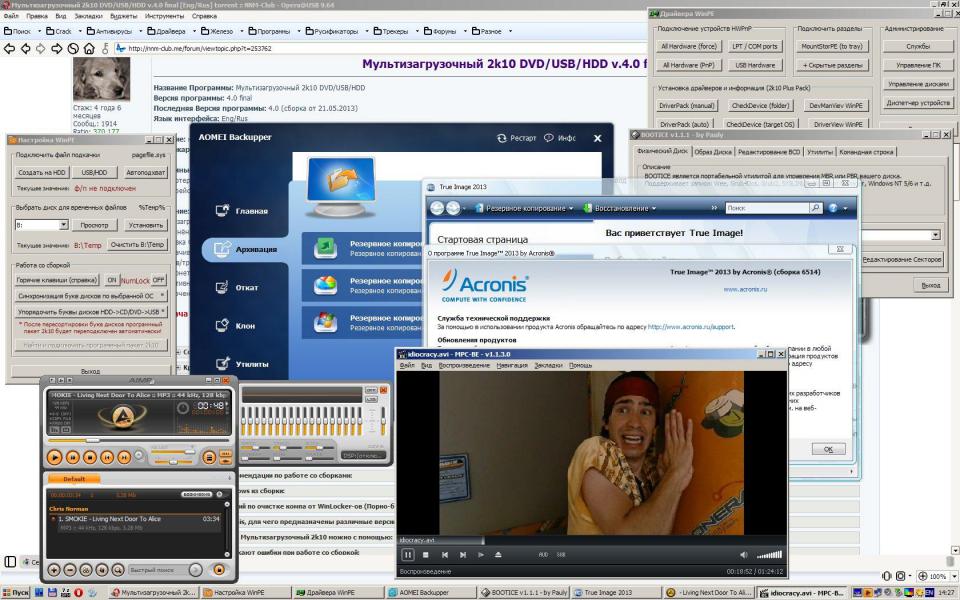Click the AIMP playlist magnifier search icon

click(x=118, y=570)
